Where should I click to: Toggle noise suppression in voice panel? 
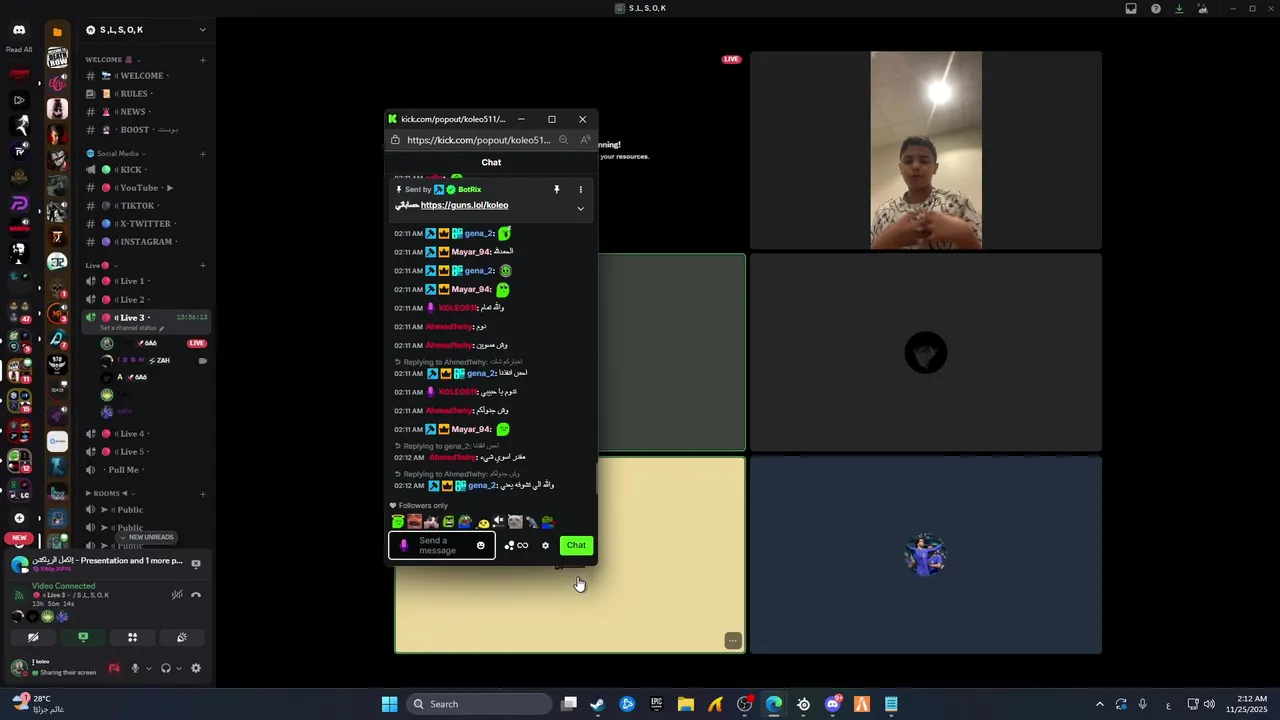coord(177,594)
